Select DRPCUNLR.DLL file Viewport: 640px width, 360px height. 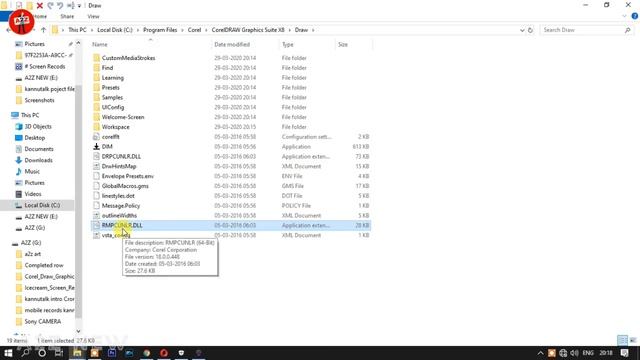tap(121, 156)
